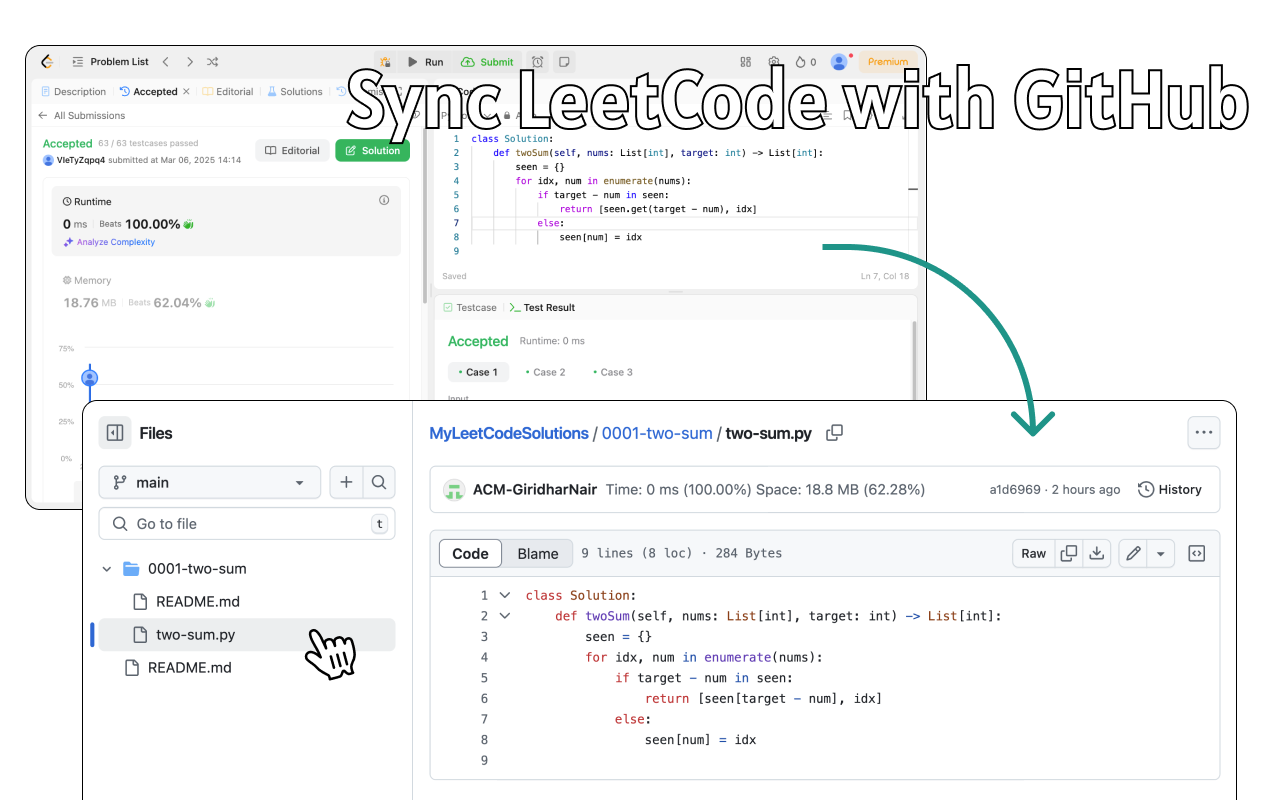Collapse the Files side panel icon
The height and width of the screenshot is (800, 1280).
point(115,433)
